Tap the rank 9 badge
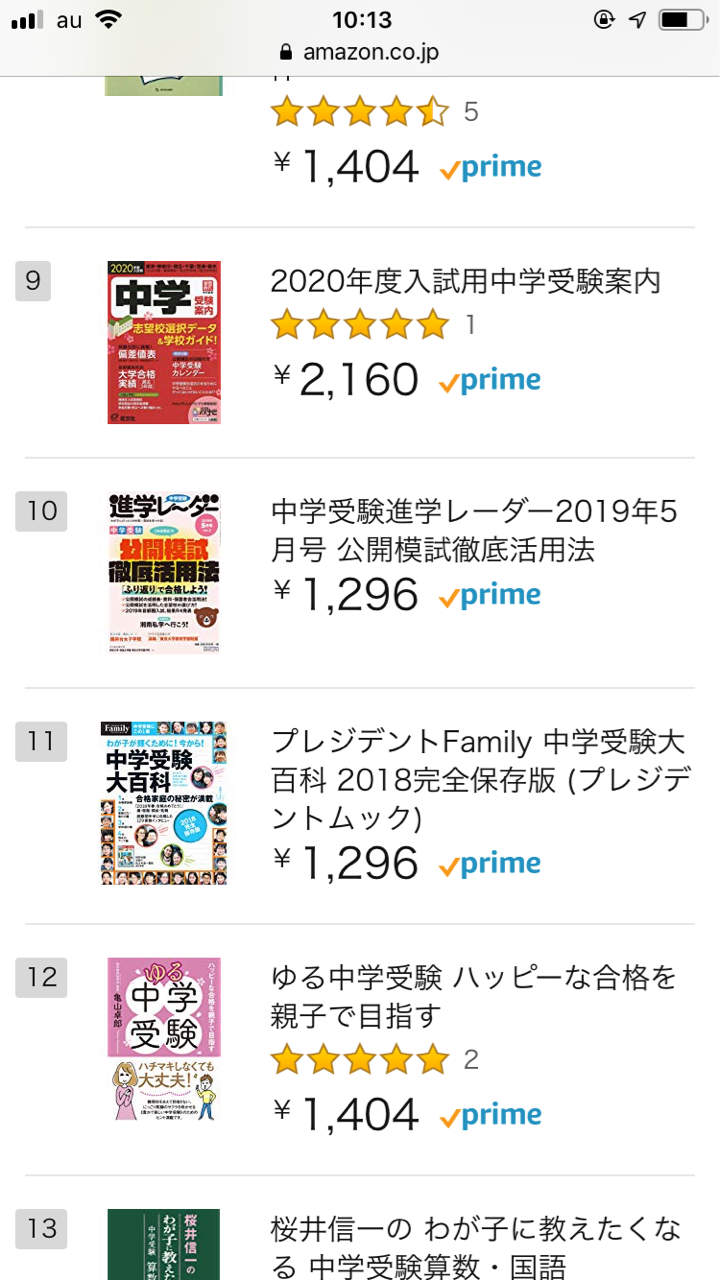Image resolution: width=720 pixels, height=1280 pixels. click(x=33, y=281)
